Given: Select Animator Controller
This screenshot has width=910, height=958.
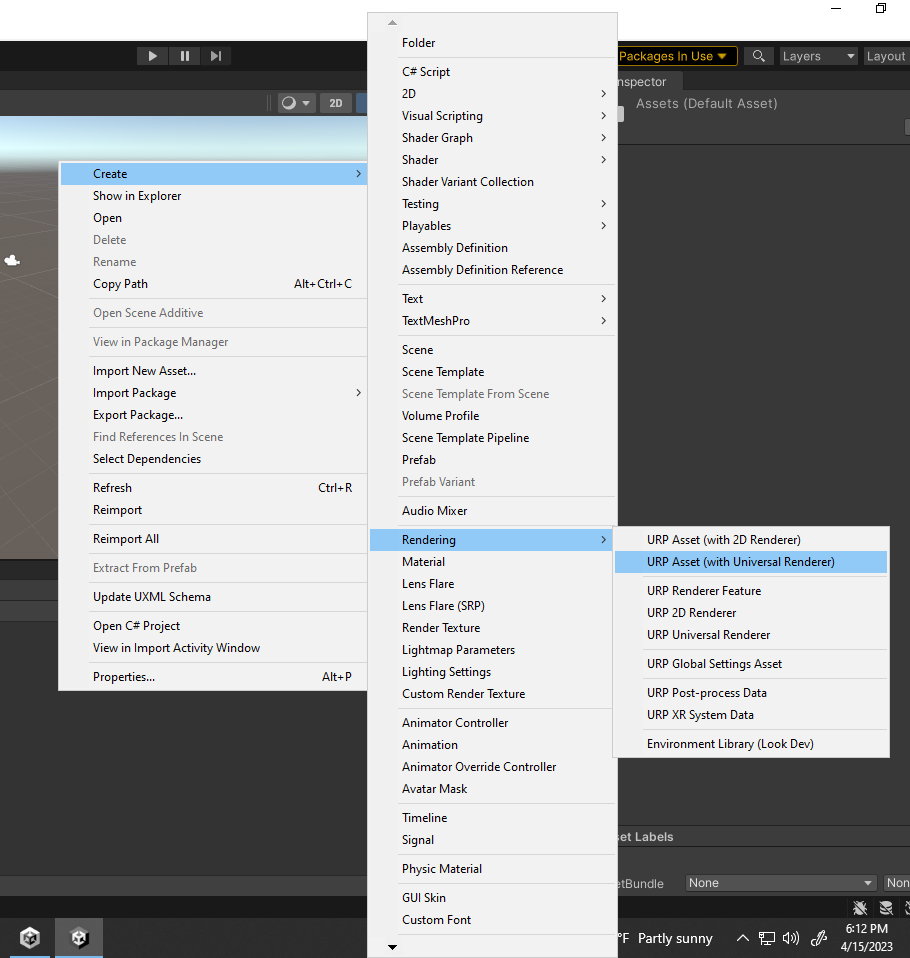Looking at the screenshot, I should (x=493, y=723).
